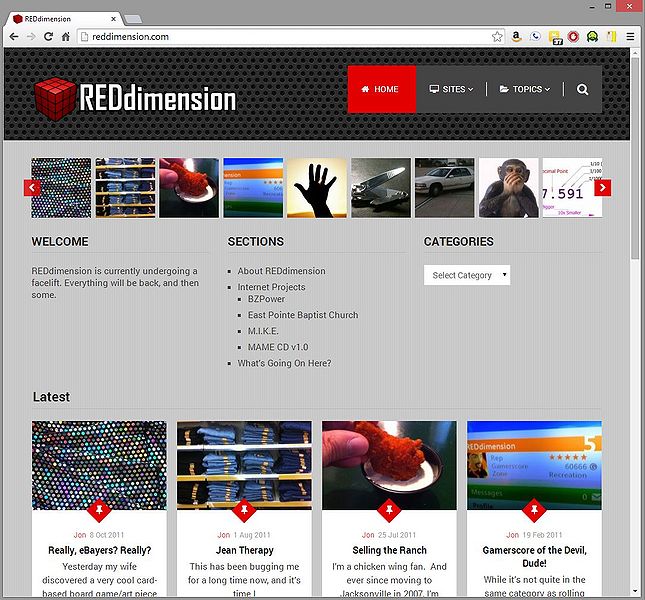645x600 pixels.
Task: Close the REDdimension browser tab
Action: click(114, 19)
